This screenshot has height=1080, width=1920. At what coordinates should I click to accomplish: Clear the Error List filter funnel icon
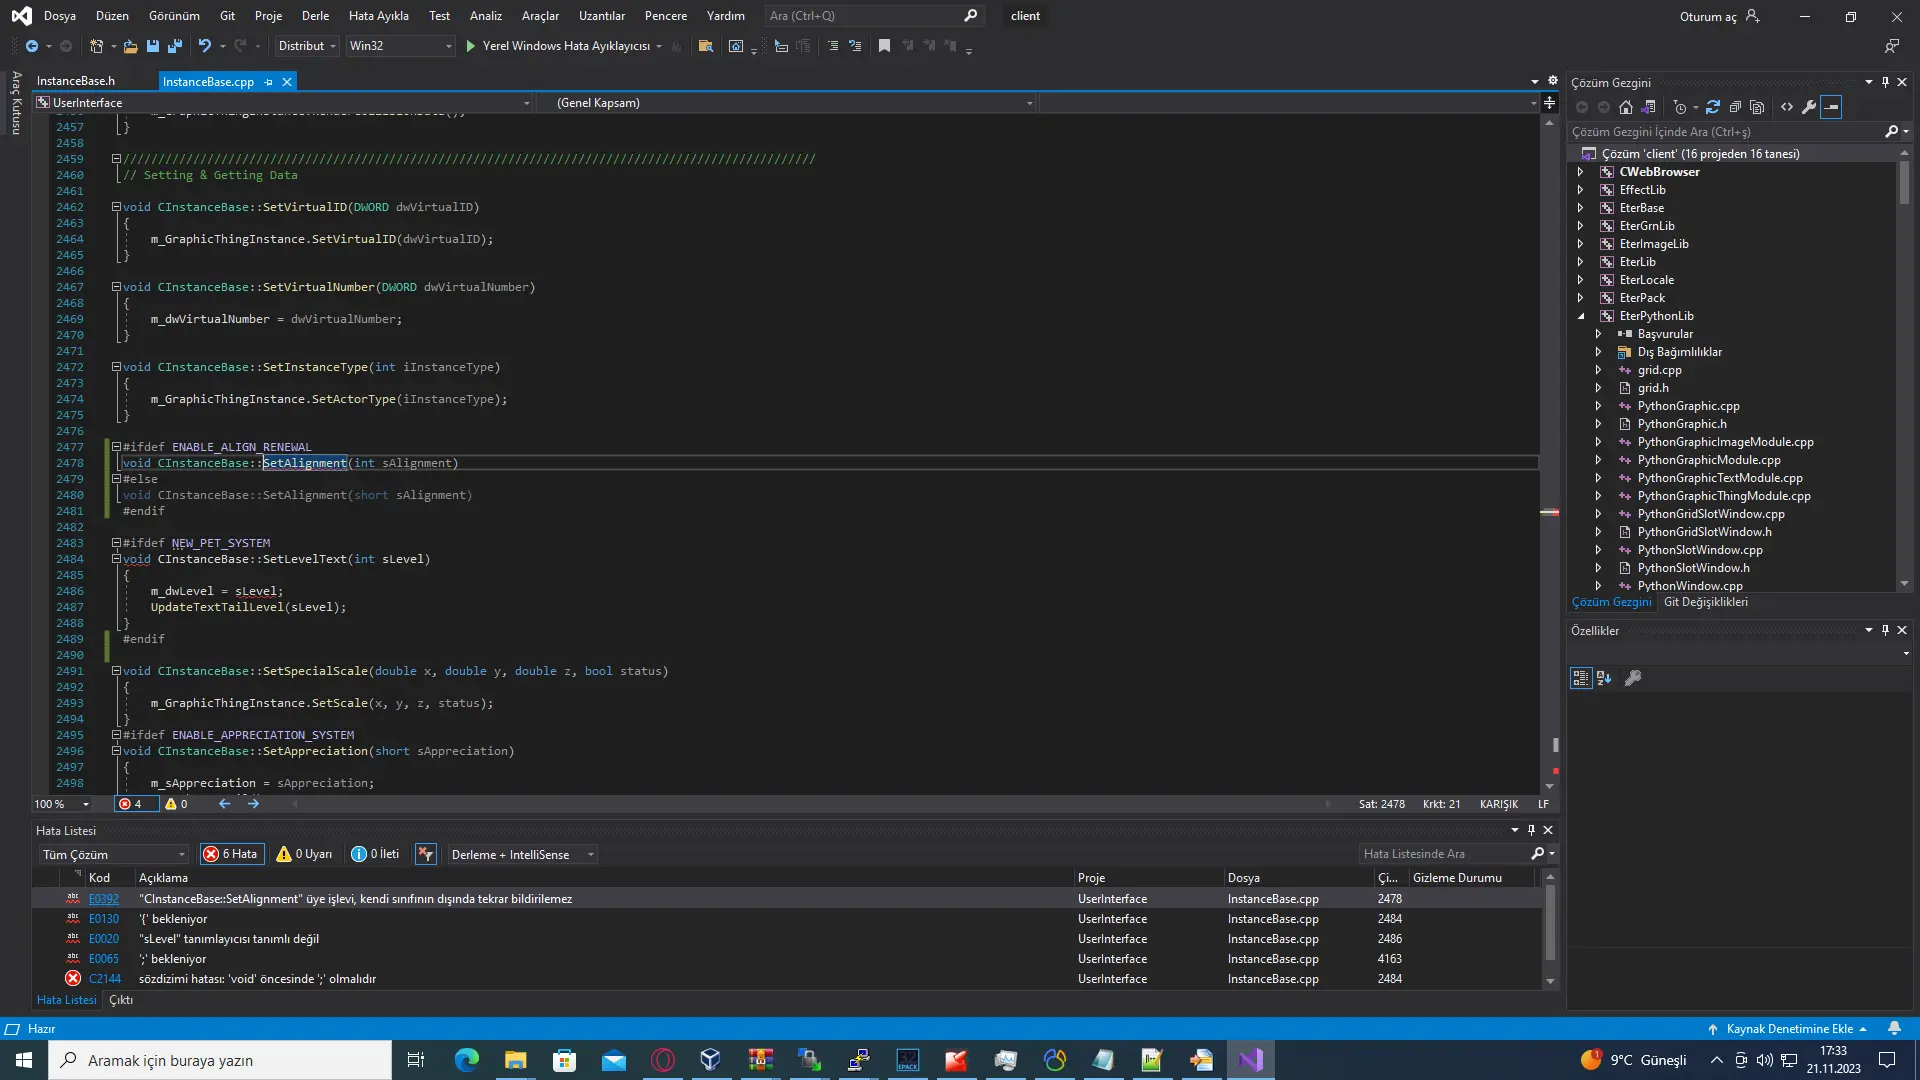coord(426,854)
